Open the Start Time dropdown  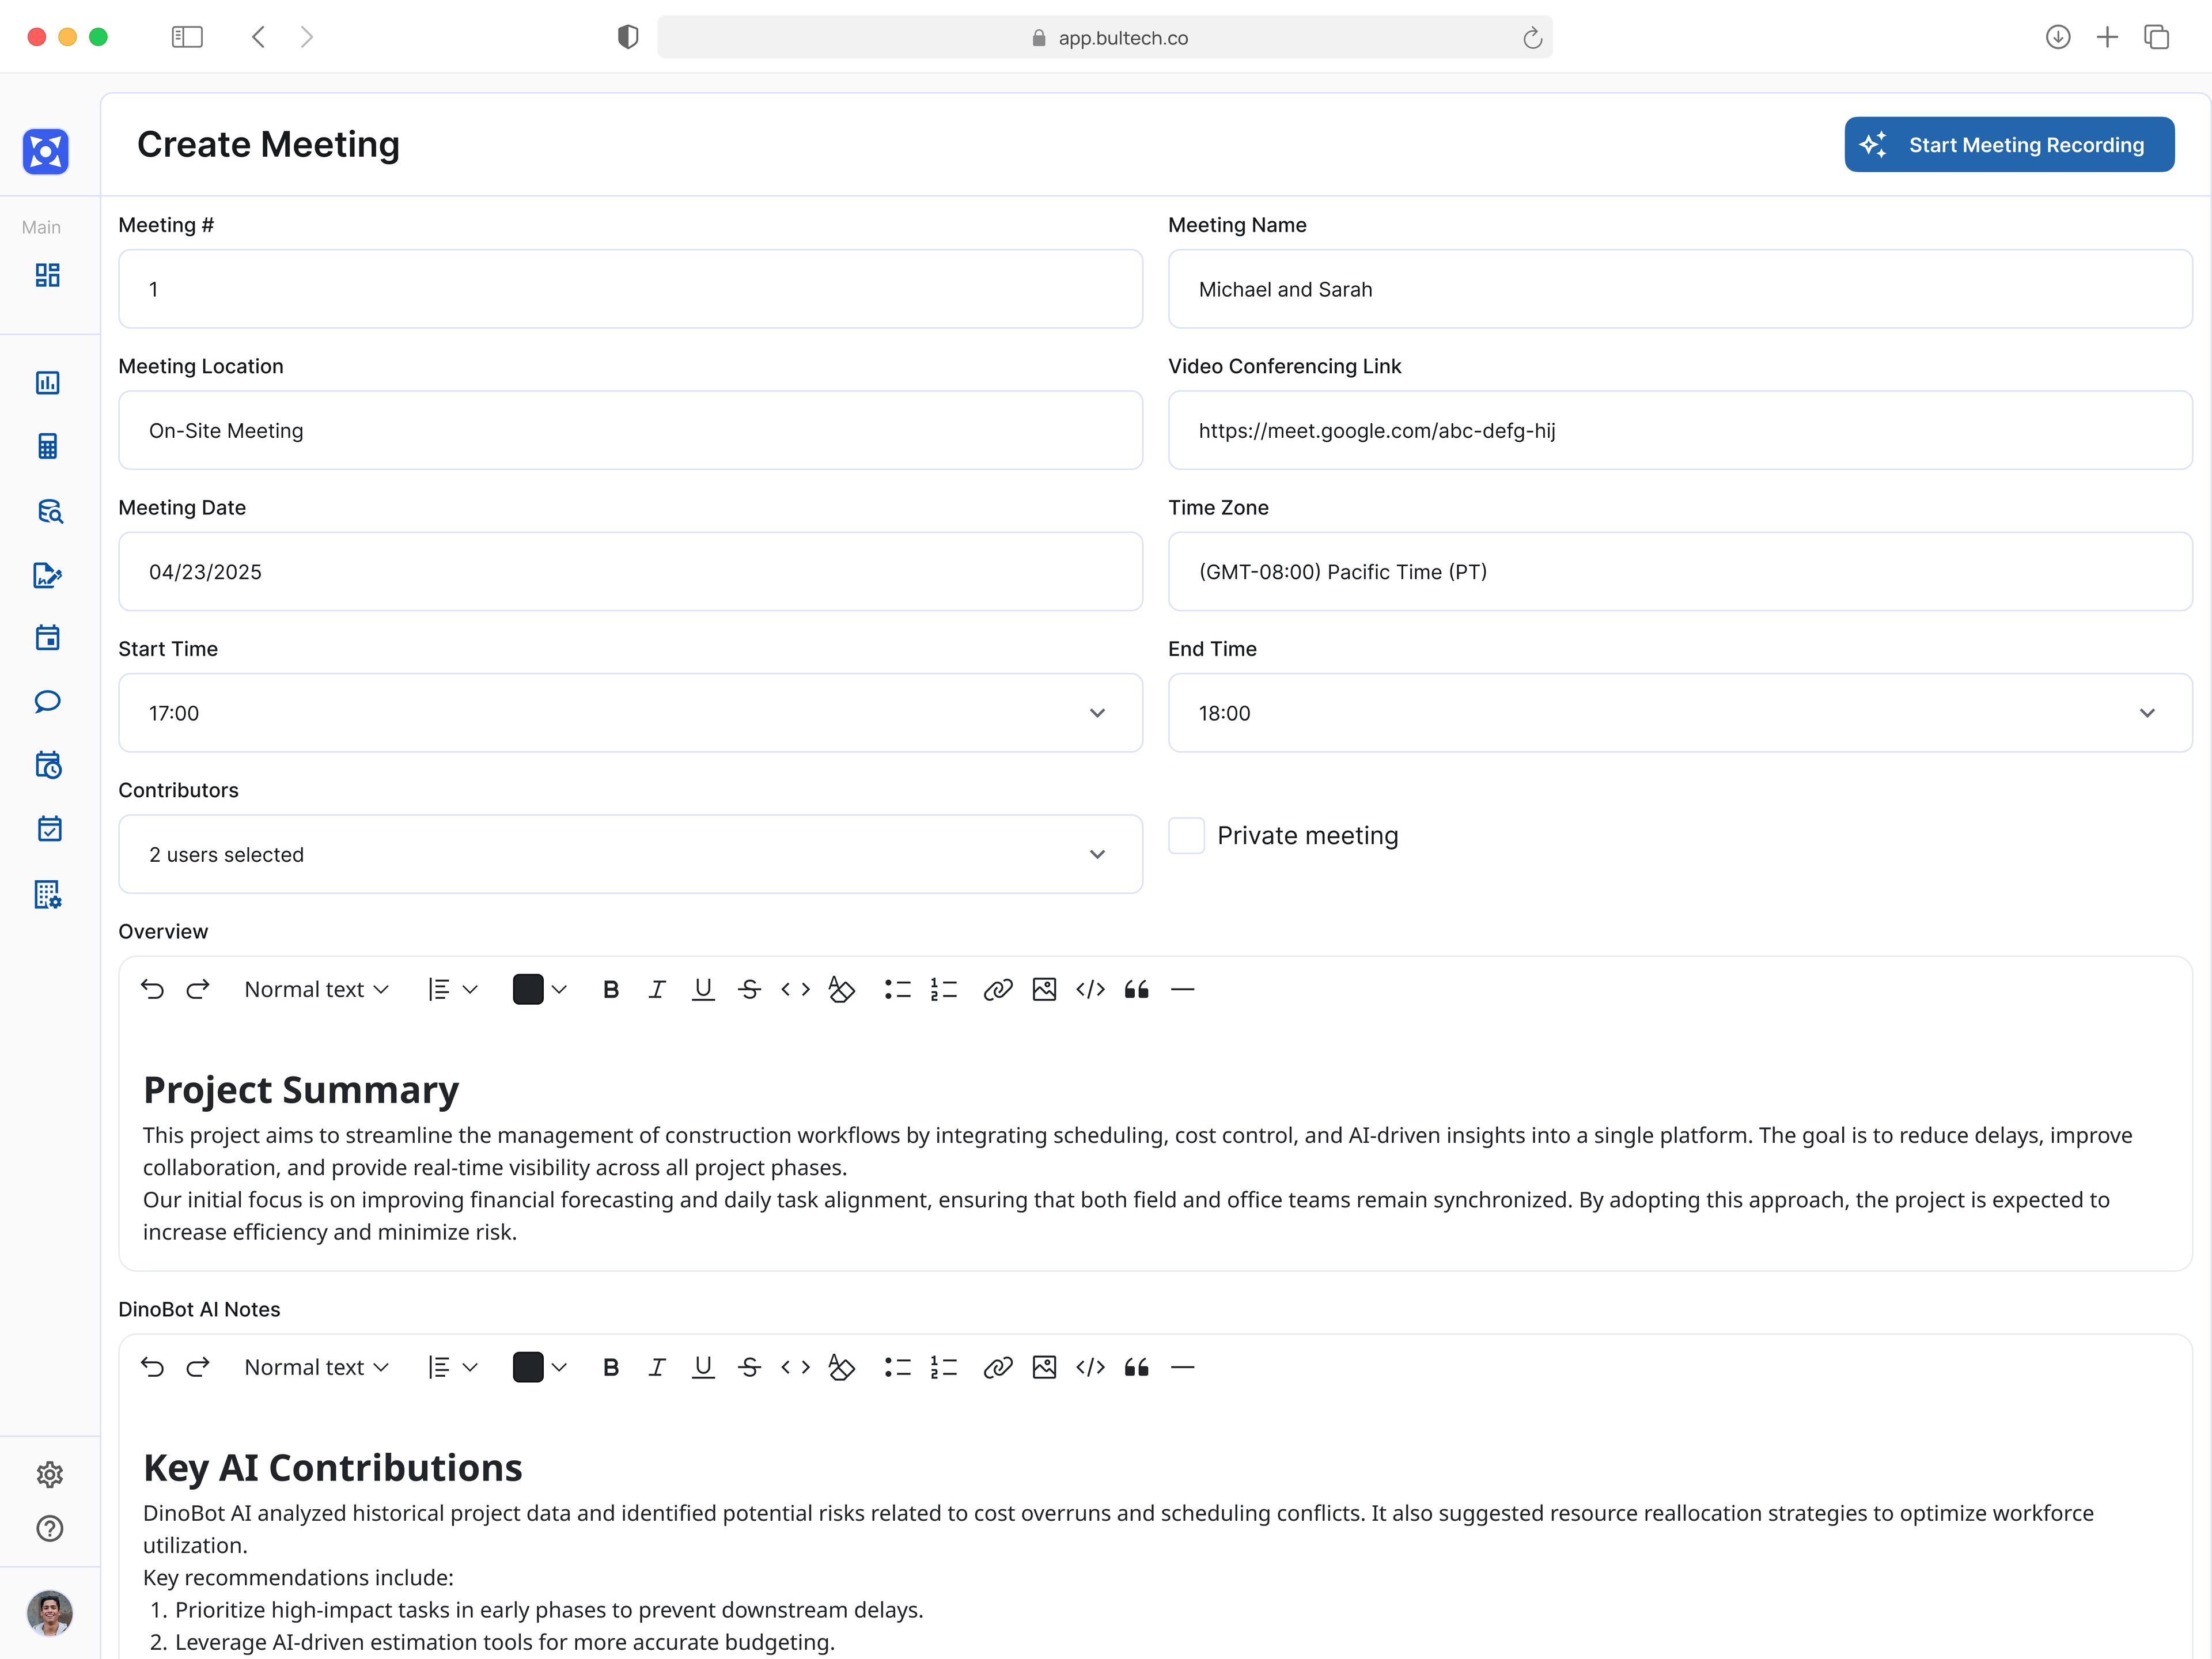[630, 713]
